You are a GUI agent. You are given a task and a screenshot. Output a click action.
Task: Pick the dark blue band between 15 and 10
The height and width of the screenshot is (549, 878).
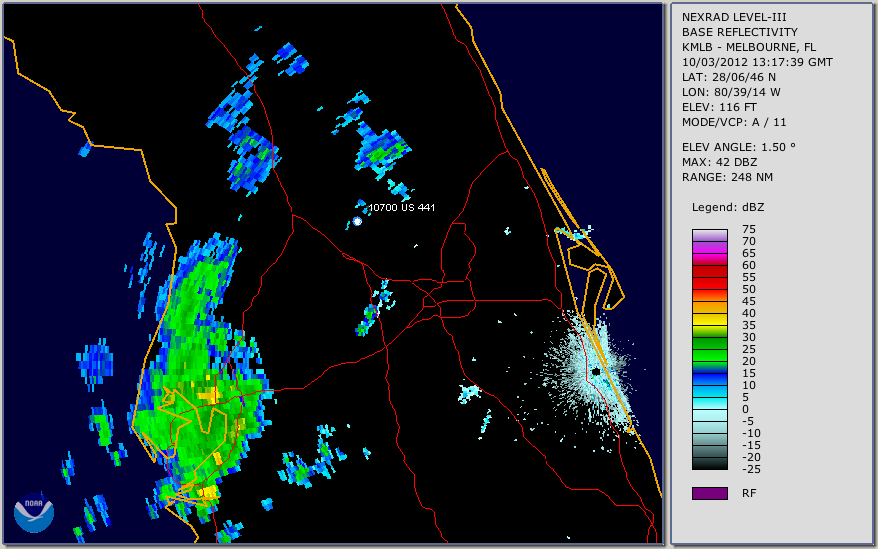click(x=709, y=379)
